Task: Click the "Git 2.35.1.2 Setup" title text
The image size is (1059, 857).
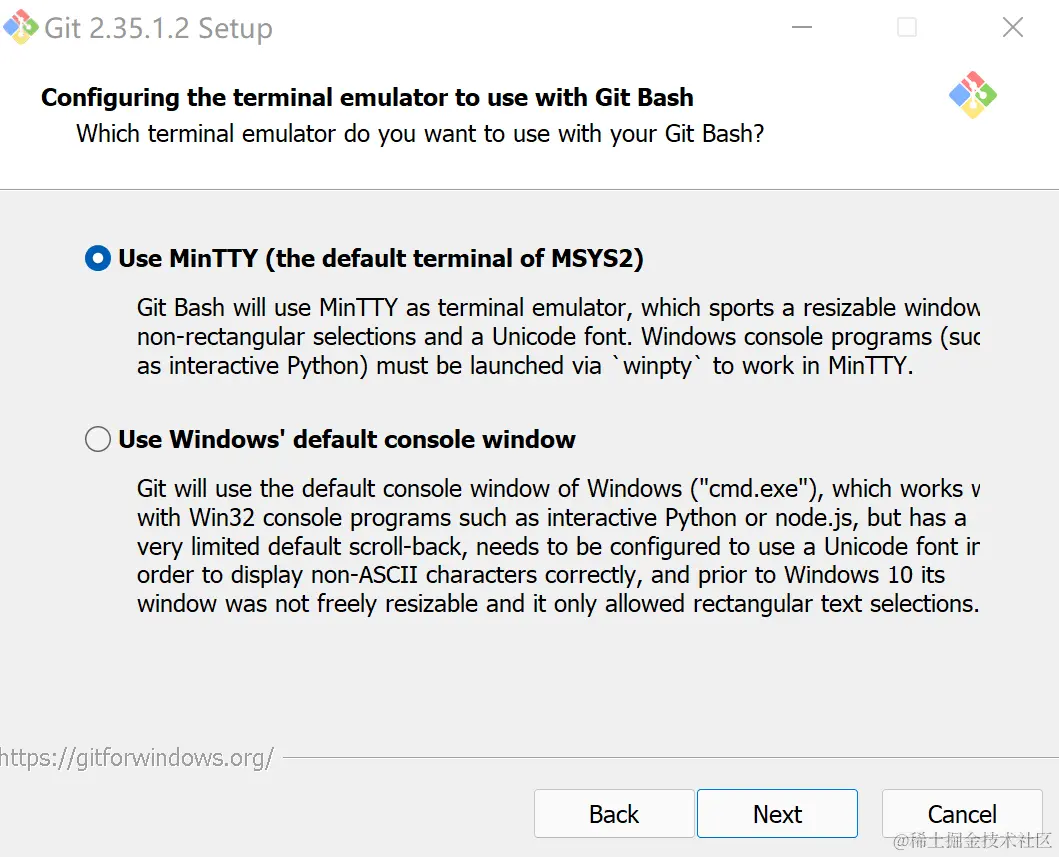Action: coord(158,28)
